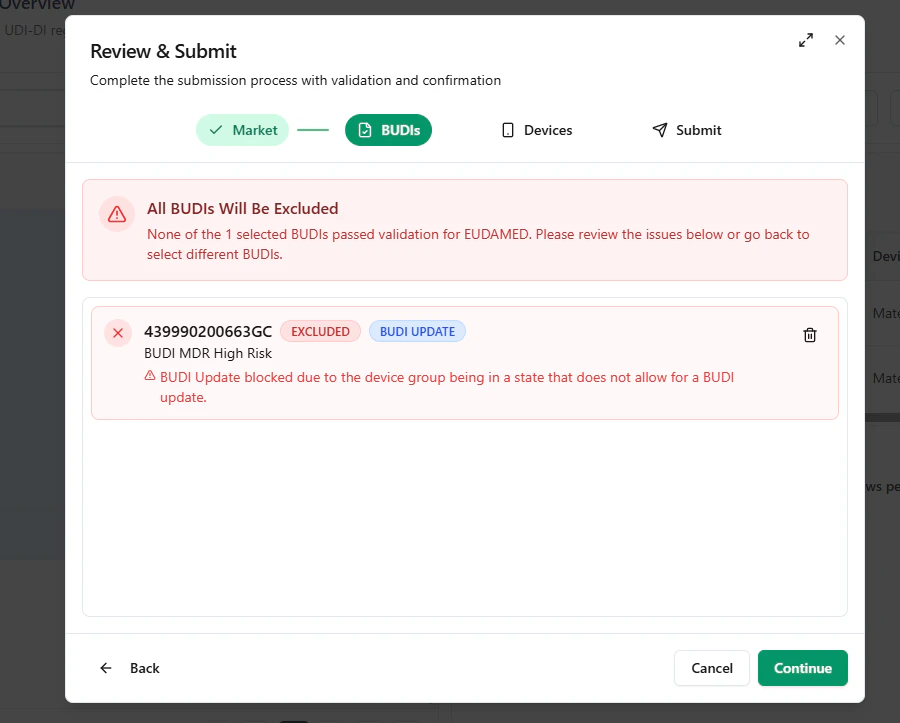900x723 pixels.
Task: Expand the dialog to full screen
Action: click(x=806, y=40)
